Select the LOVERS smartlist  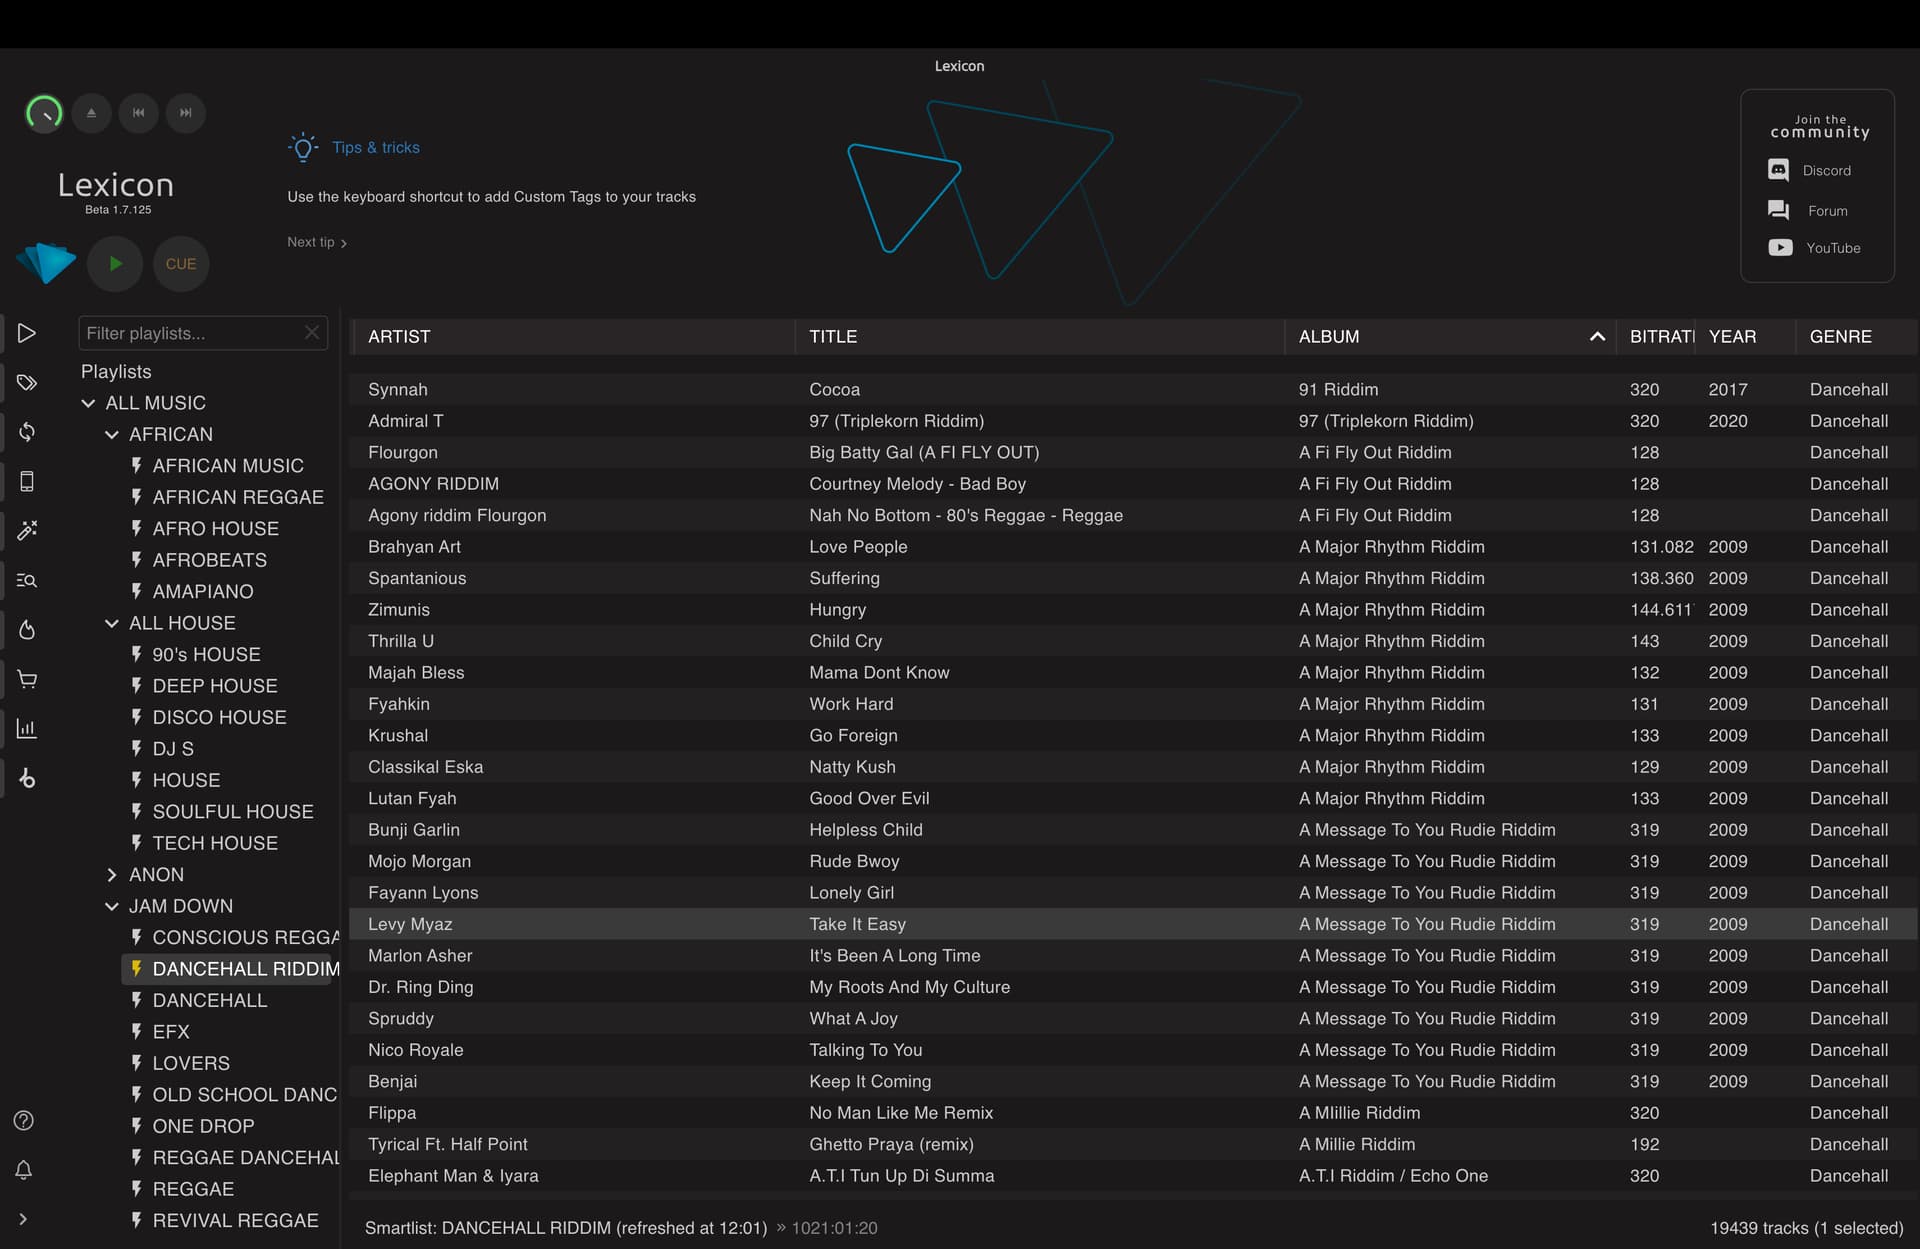pyautogui.click(x=191, y=1063)
